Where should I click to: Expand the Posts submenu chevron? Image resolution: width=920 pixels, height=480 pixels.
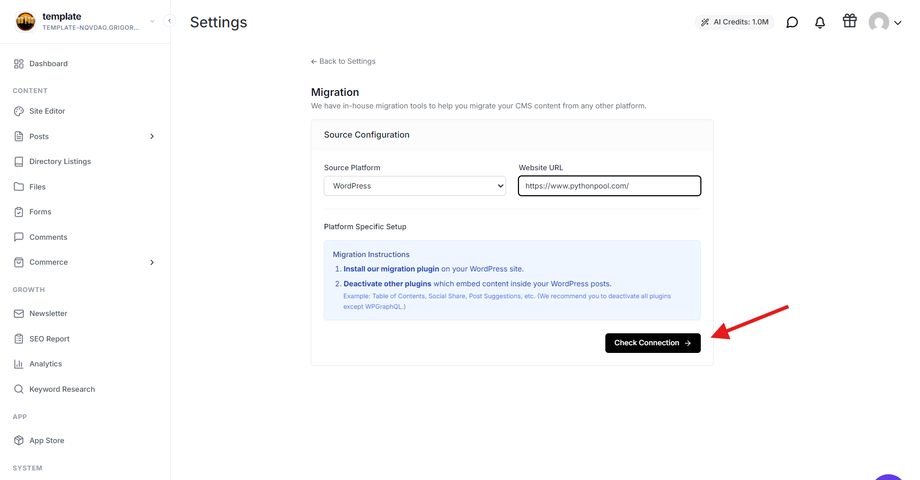[152, 136]
